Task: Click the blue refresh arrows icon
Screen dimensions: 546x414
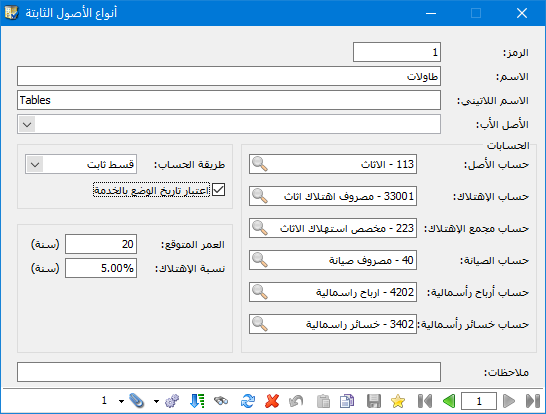Action: pos(248,401)
